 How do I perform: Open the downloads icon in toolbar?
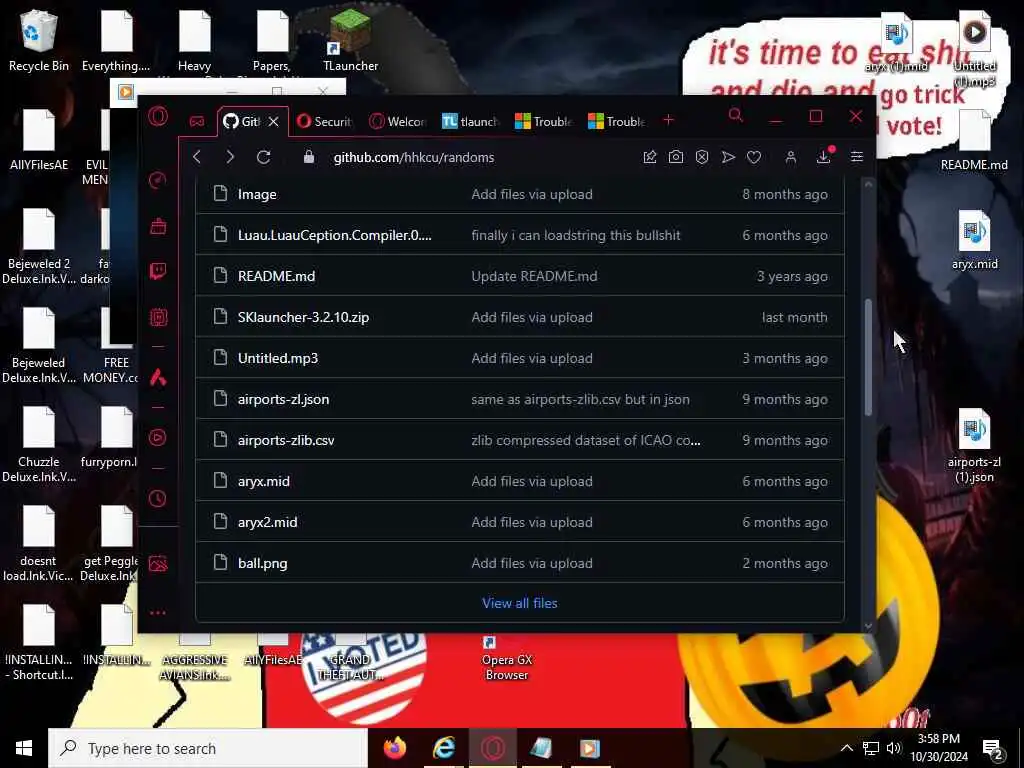(x=824, y=157)
